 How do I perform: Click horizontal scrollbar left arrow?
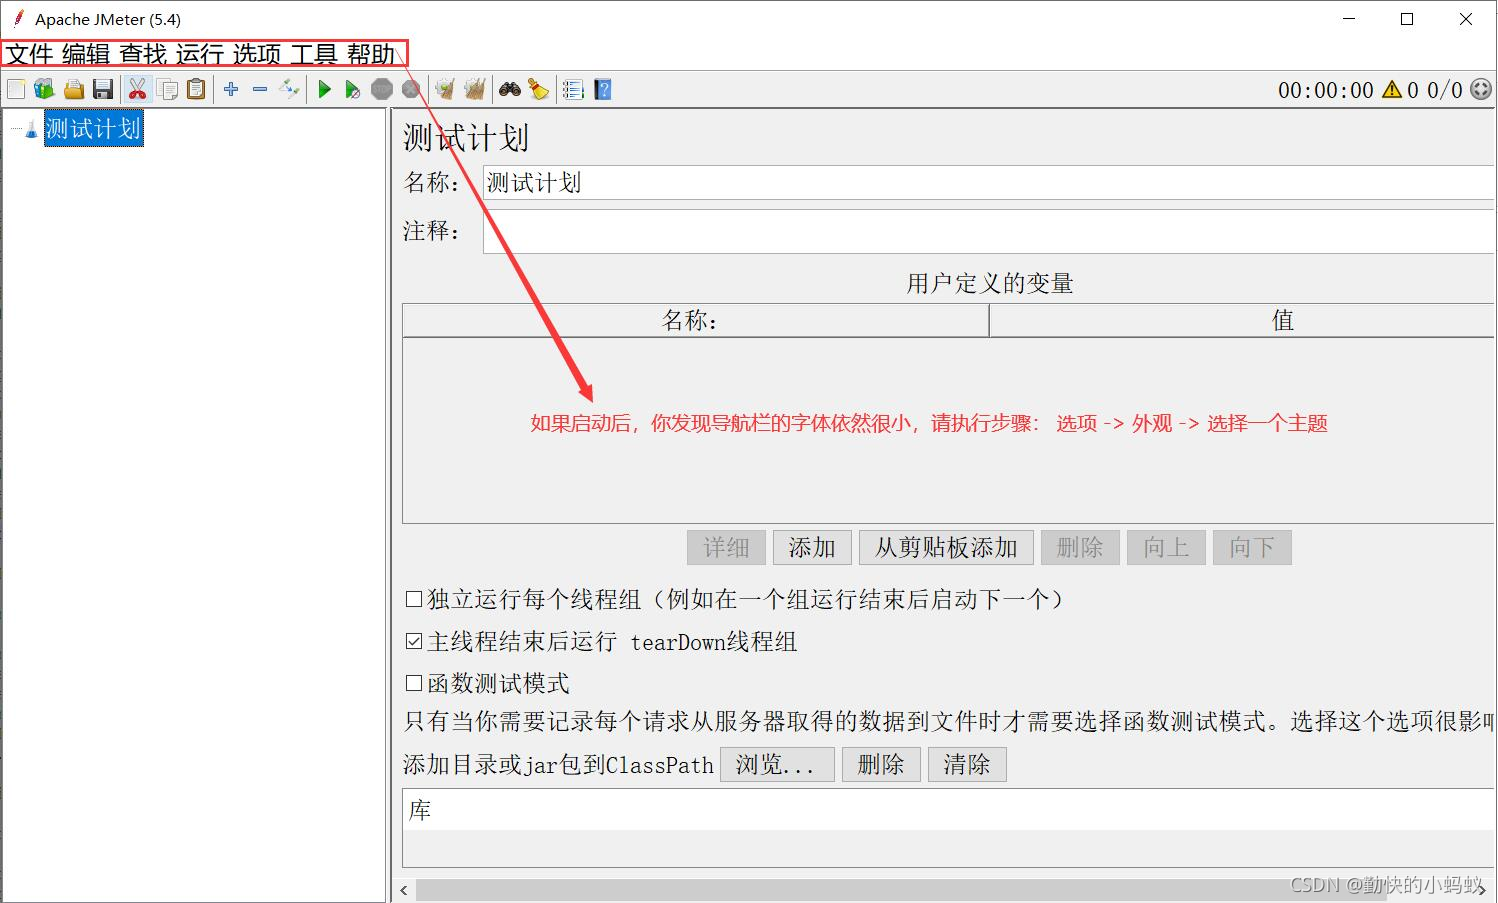pos(404,890)
